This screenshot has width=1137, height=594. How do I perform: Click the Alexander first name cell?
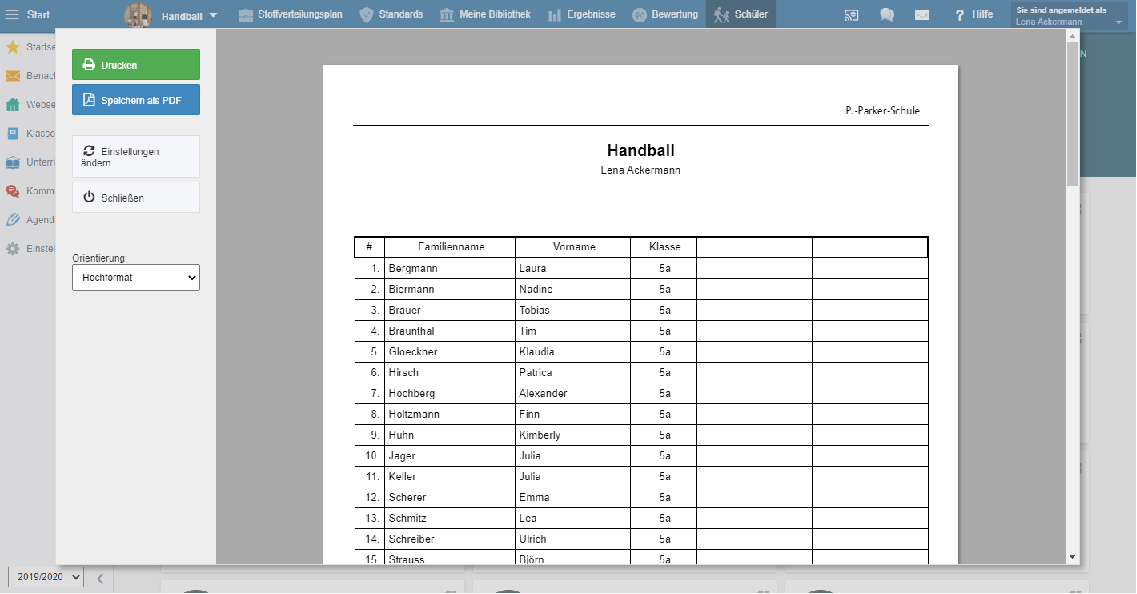(573, 394)
